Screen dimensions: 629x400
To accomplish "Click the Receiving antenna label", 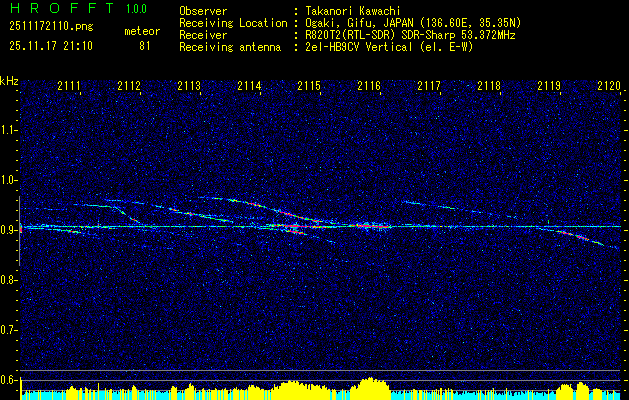I will click(230, 47).
